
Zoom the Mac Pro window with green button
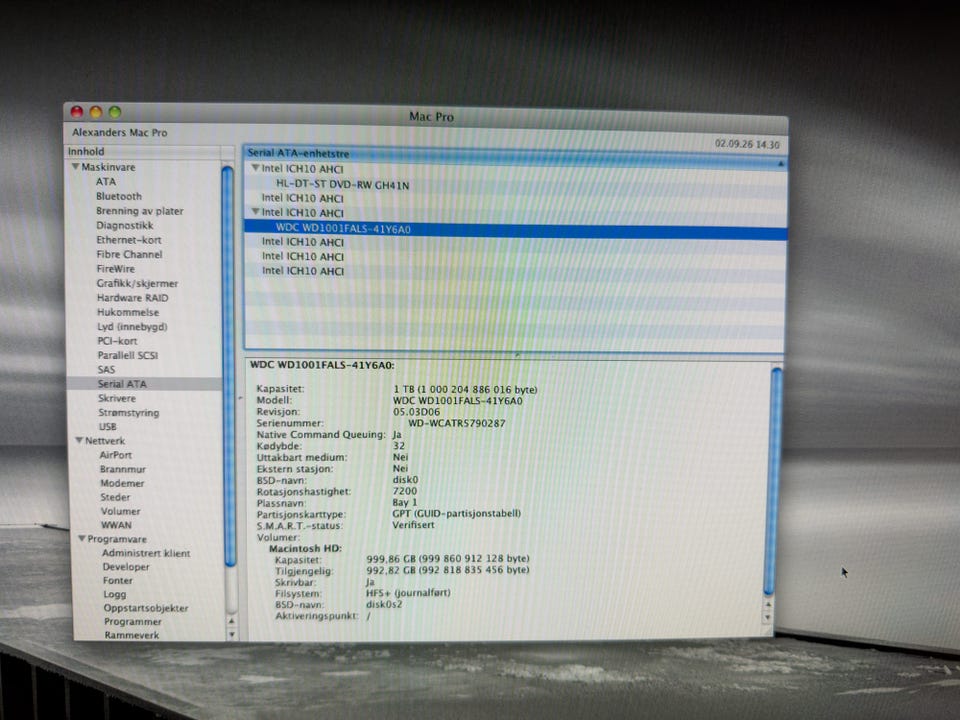pos(114,112)
